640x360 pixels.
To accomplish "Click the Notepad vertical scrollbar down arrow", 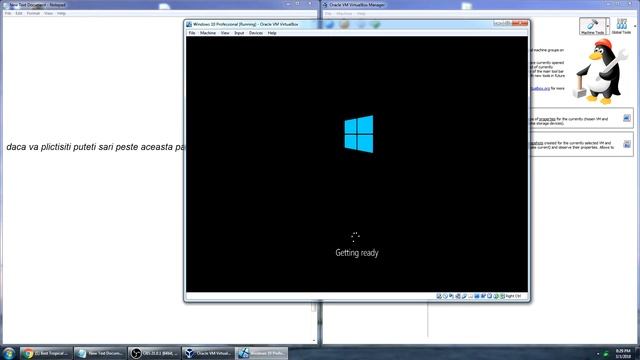I will pos(314,340).
